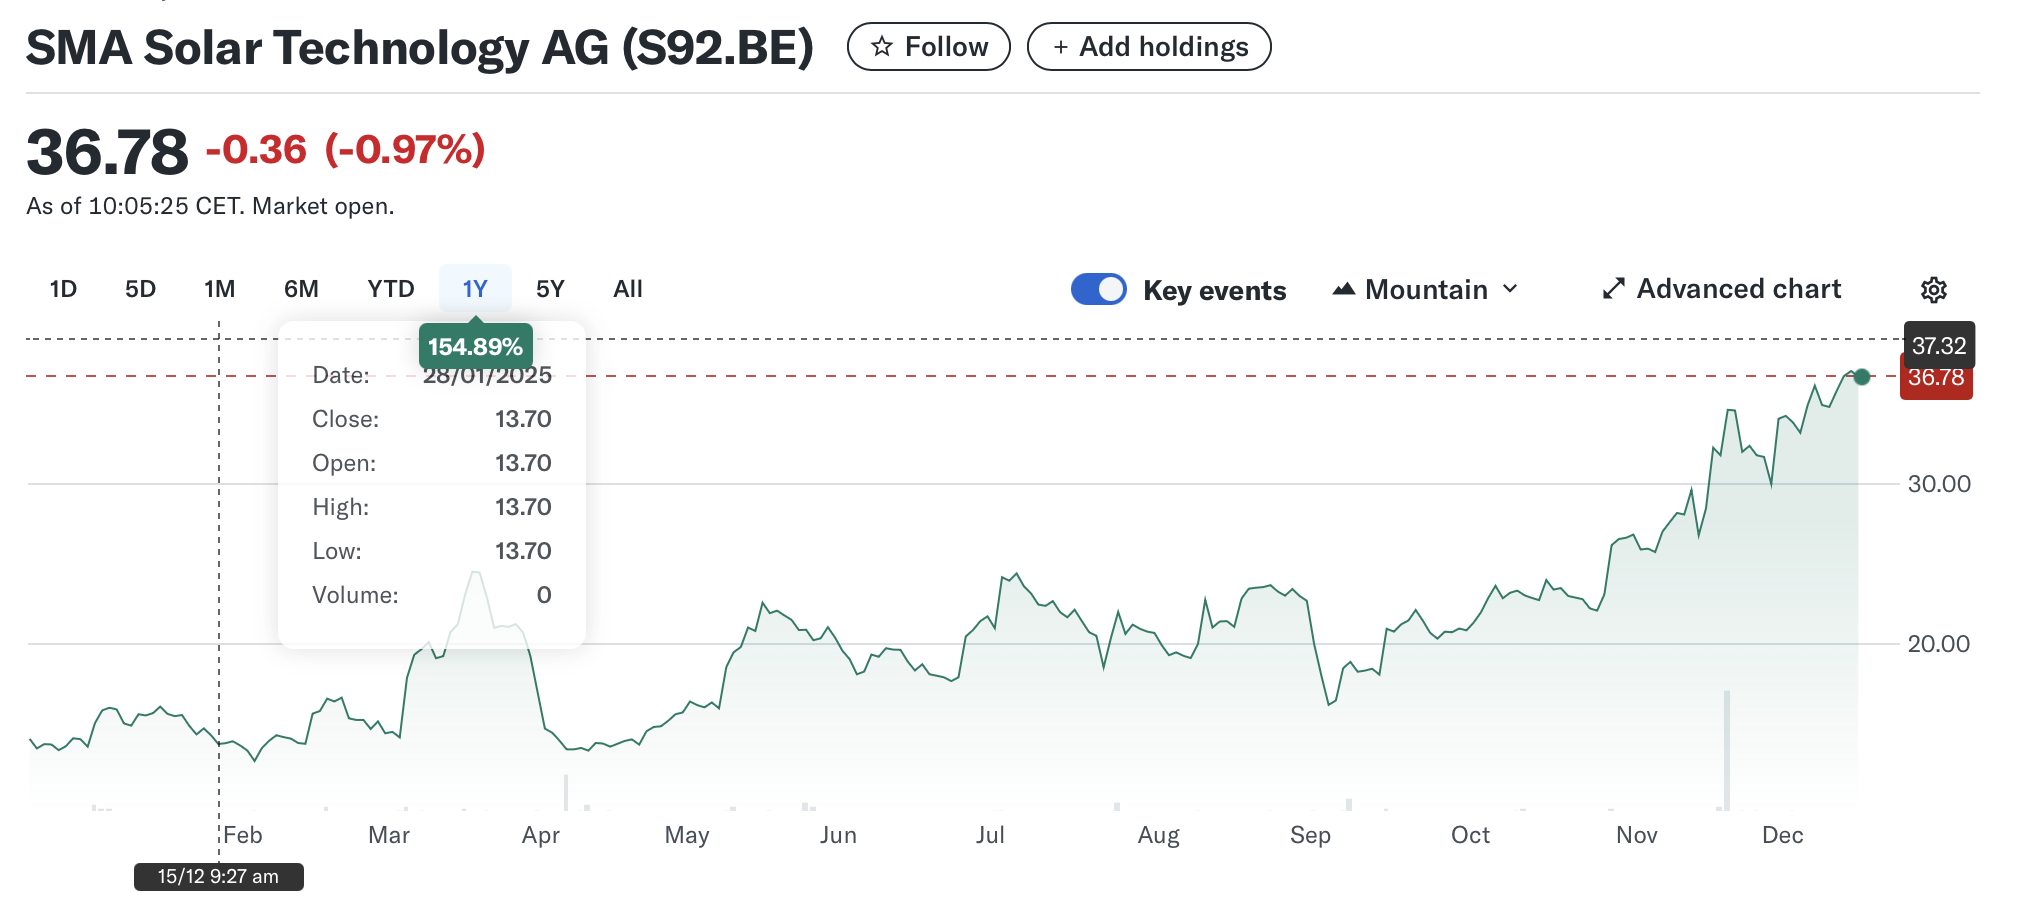Click the Volume value 0 in tooltip
This screenshot has width=2020, height=898.
(x=544, y=595)
